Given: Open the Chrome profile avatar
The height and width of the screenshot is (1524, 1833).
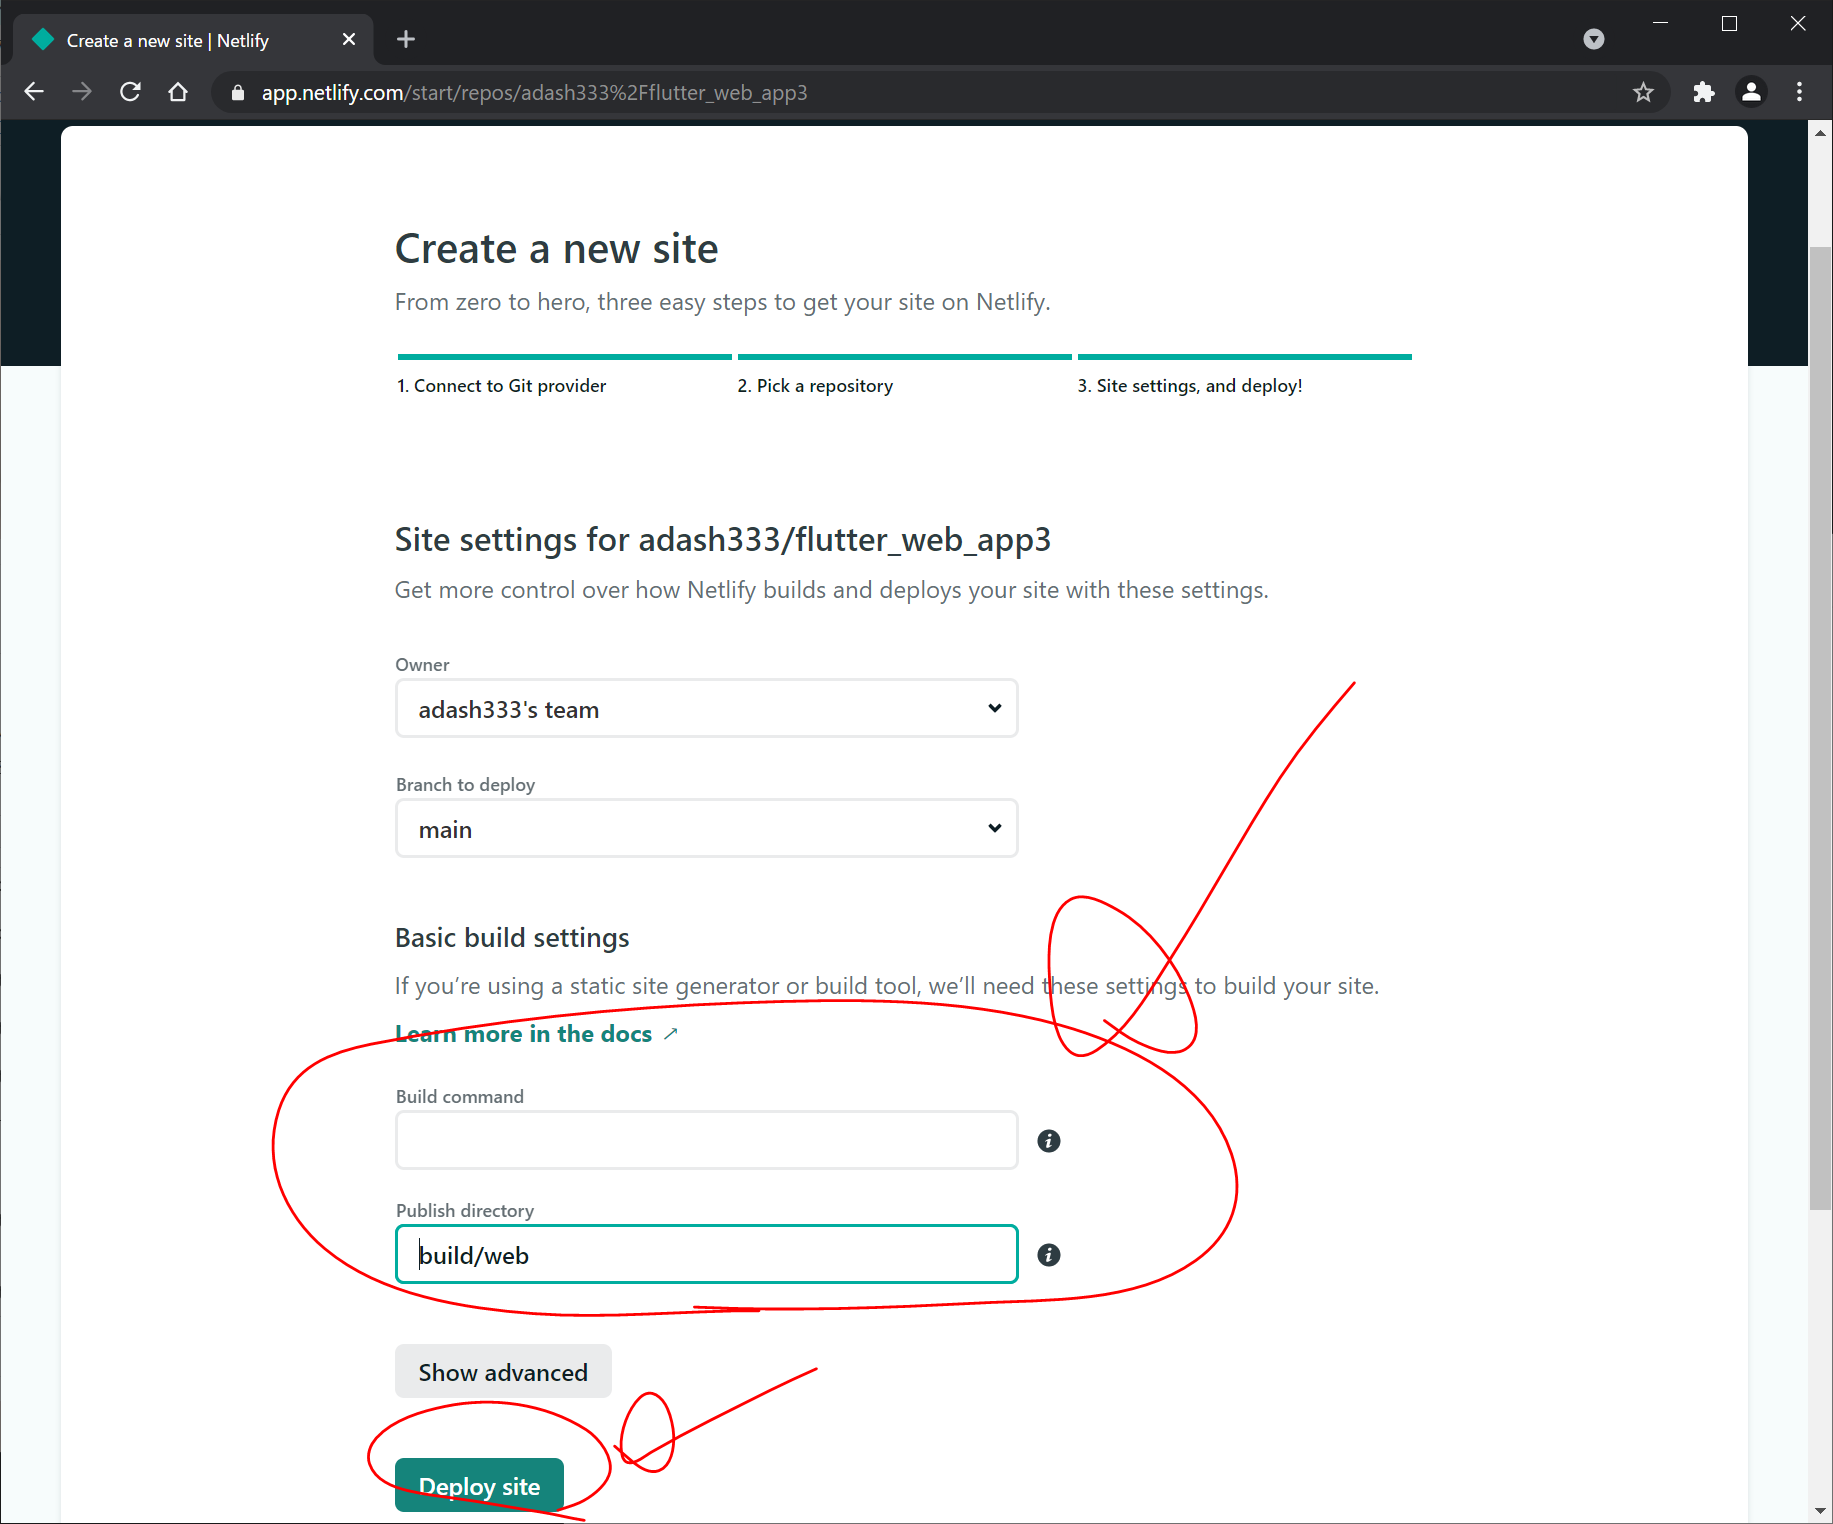Looking at the screenshot, I should tap(1751, 92).
